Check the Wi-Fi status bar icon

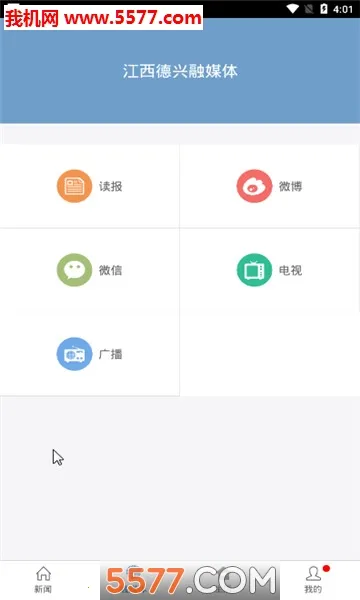[x=293, y=9]
